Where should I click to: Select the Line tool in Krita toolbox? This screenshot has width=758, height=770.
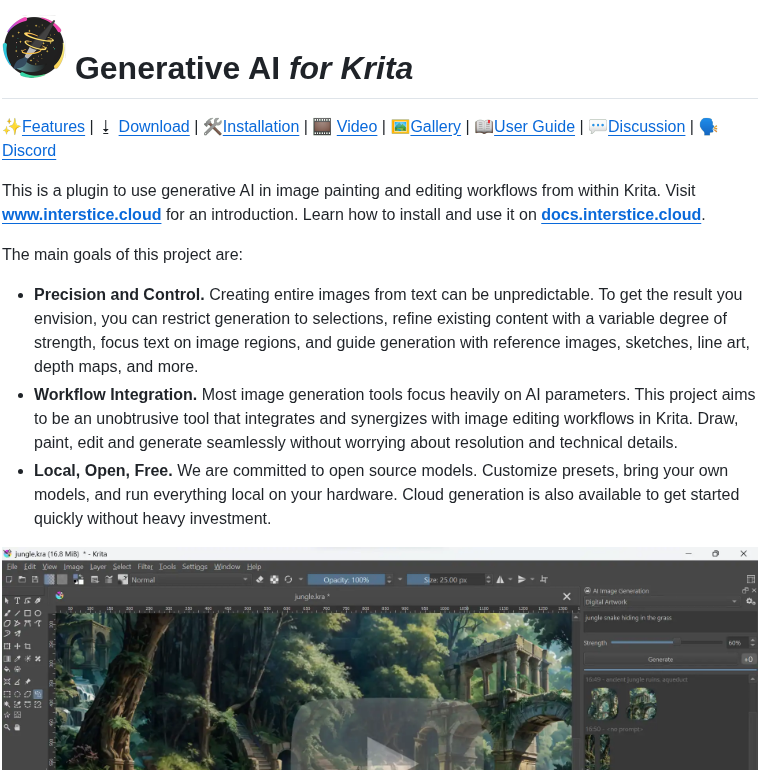(x=17, y=613)
